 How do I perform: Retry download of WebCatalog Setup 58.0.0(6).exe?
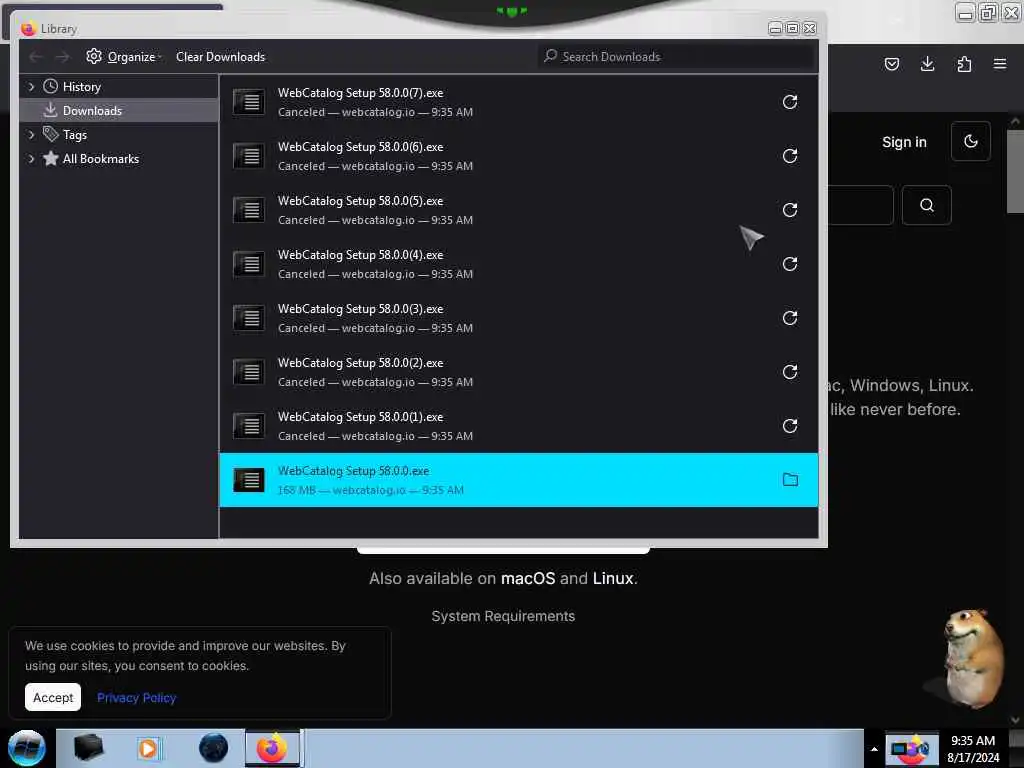[x=790, y=156]
